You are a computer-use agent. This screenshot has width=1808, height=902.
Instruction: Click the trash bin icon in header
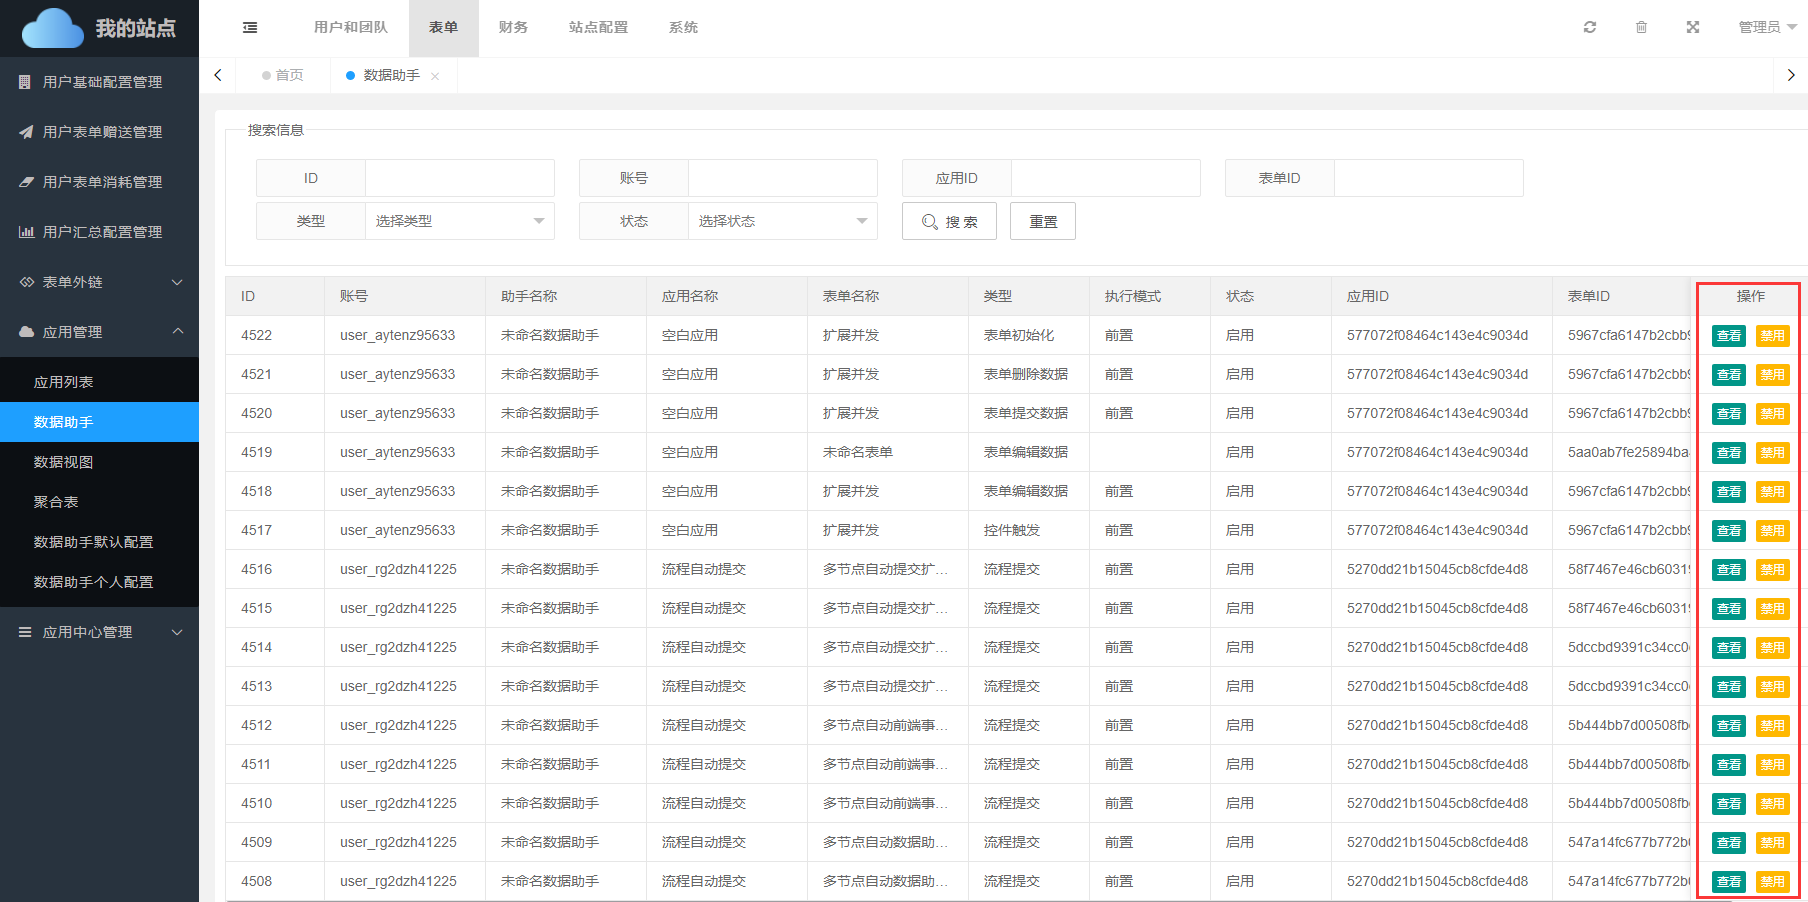coord(1641,27)
